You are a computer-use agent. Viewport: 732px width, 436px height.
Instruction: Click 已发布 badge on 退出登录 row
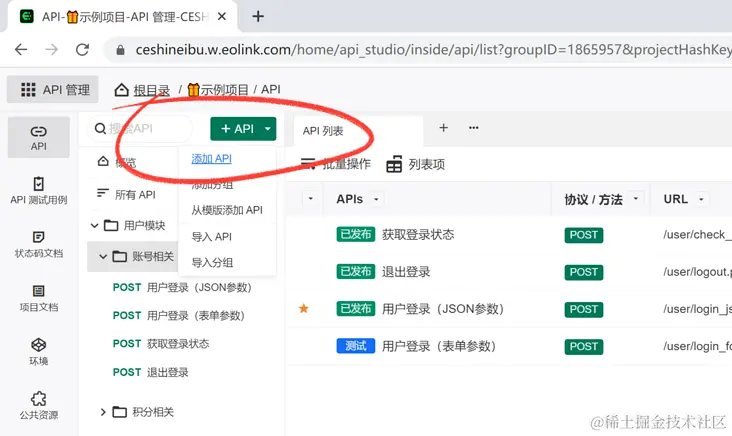[356, 271]
